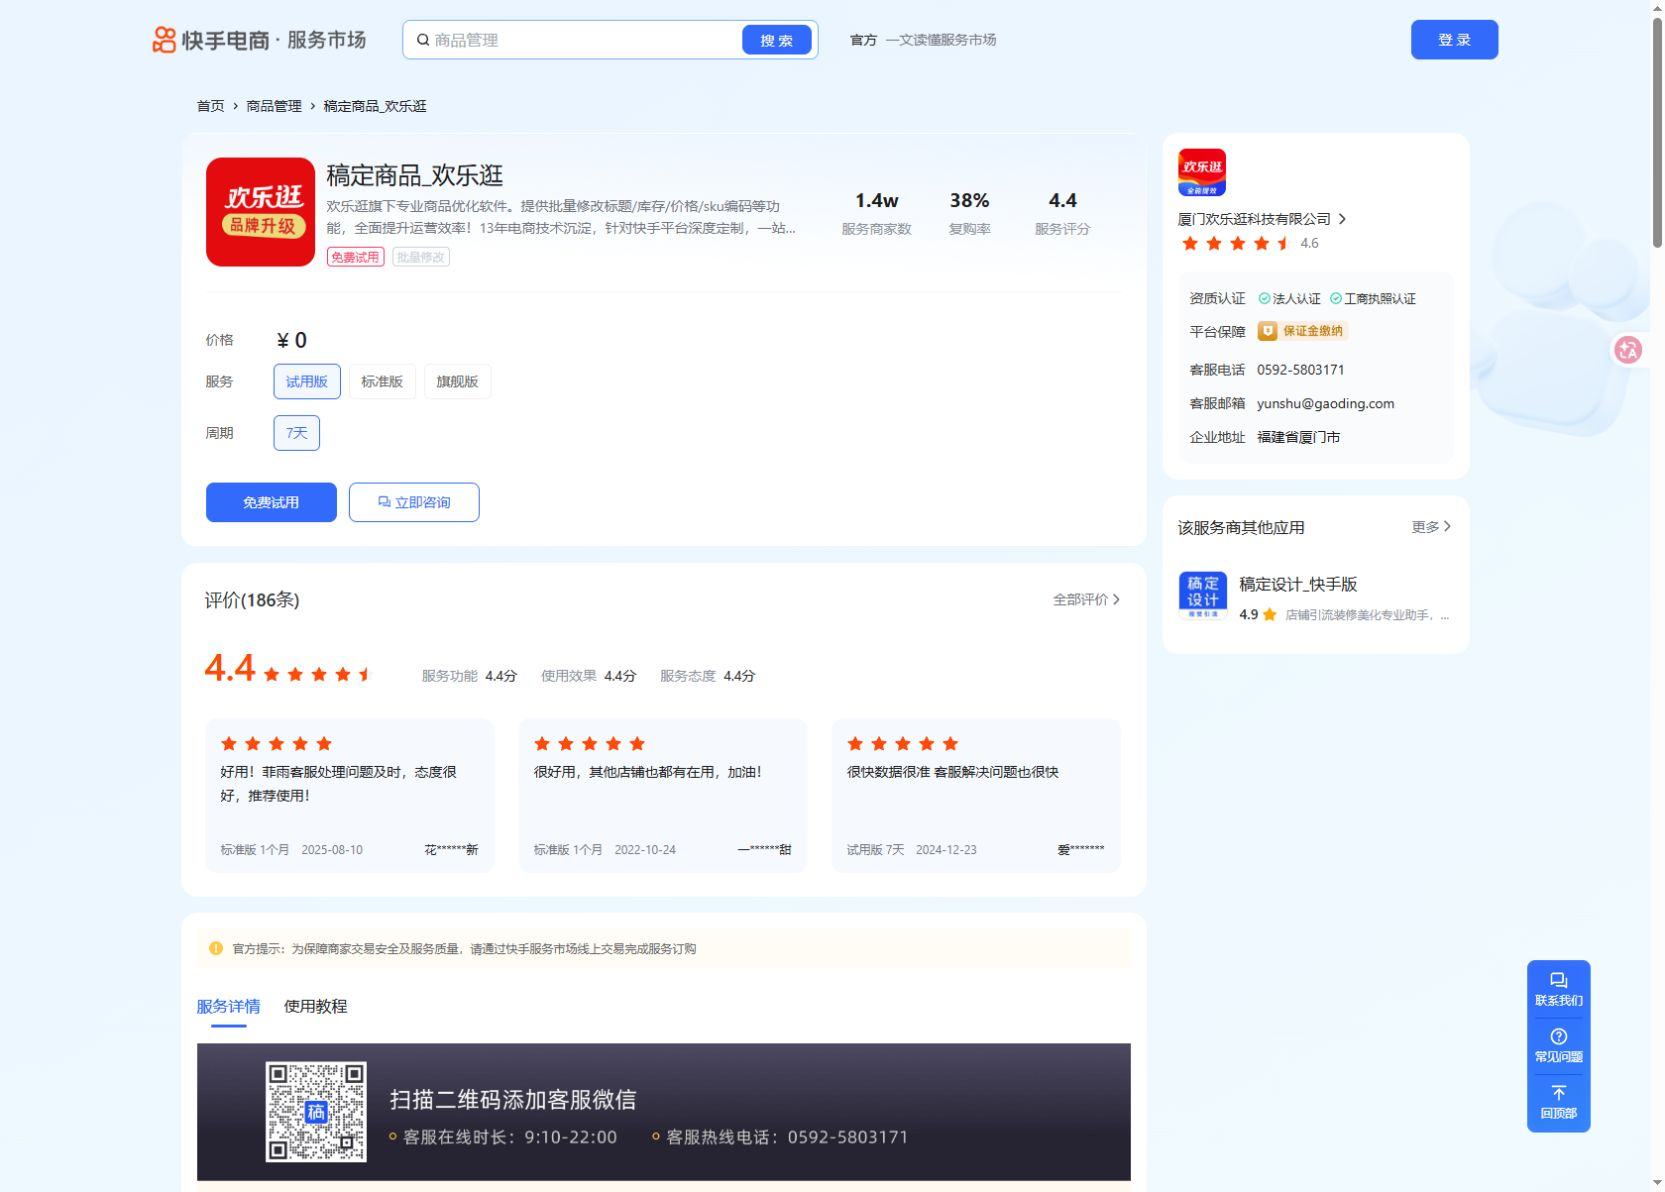The width and height of the screenshot is (1665, 1192).
Task: Select the 试用版 service option
Action: (307, 382)
